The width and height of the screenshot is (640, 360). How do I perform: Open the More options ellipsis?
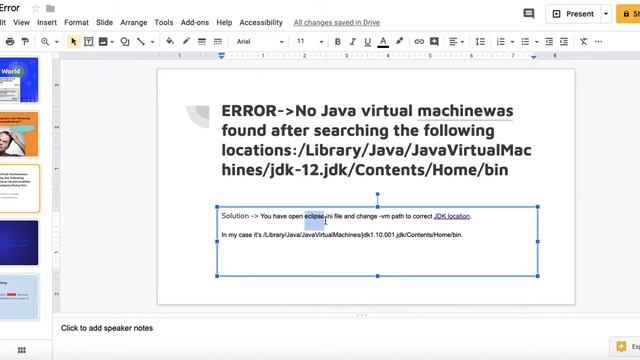(x=598, y=42)
